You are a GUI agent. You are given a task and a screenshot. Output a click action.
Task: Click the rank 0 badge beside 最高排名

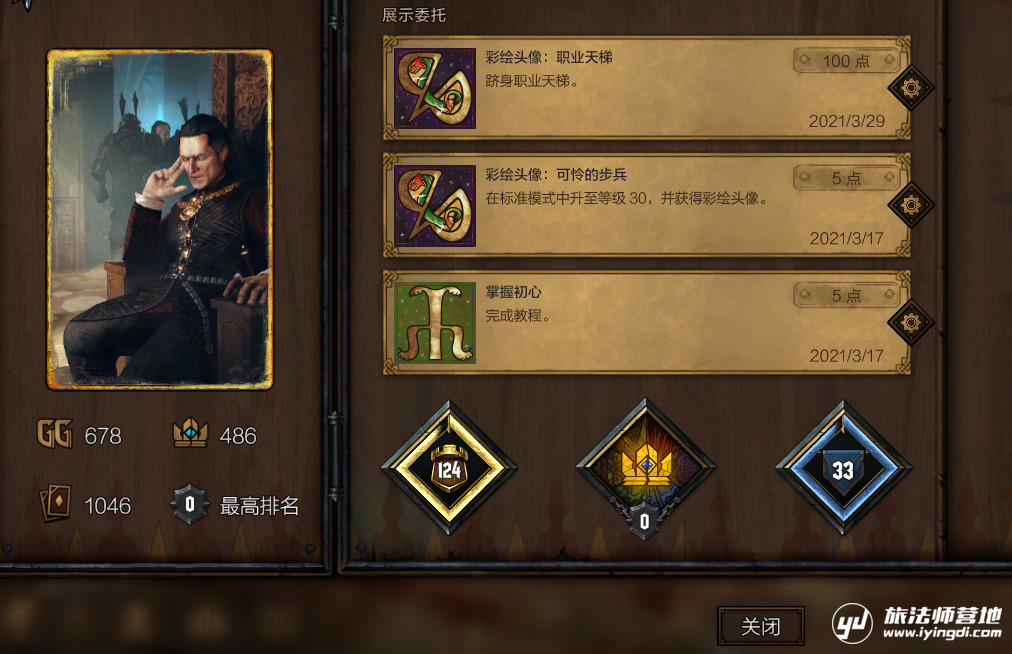coord(190,504)
